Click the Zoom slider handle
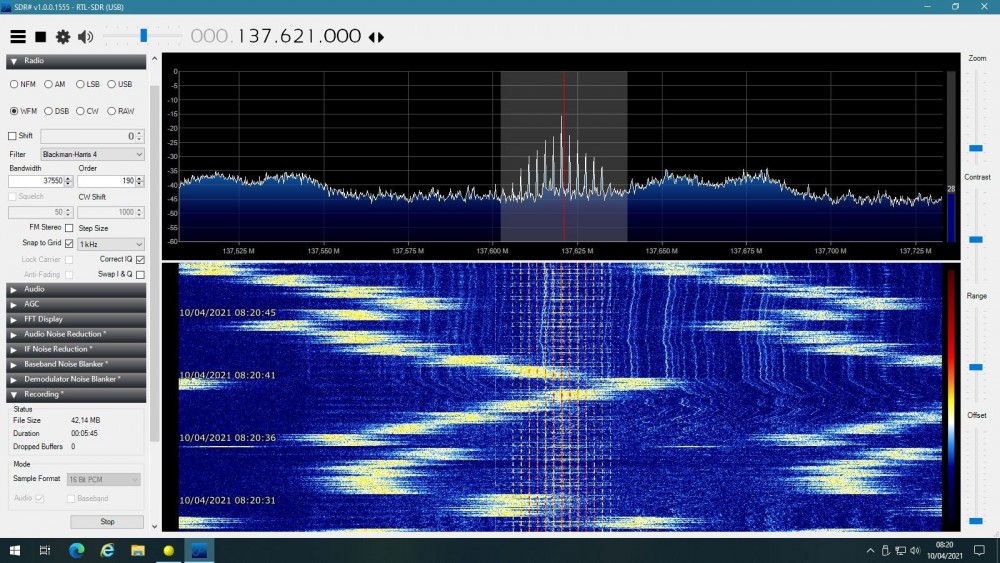This screenshot has width=1000, height=563. coord(976,148)
